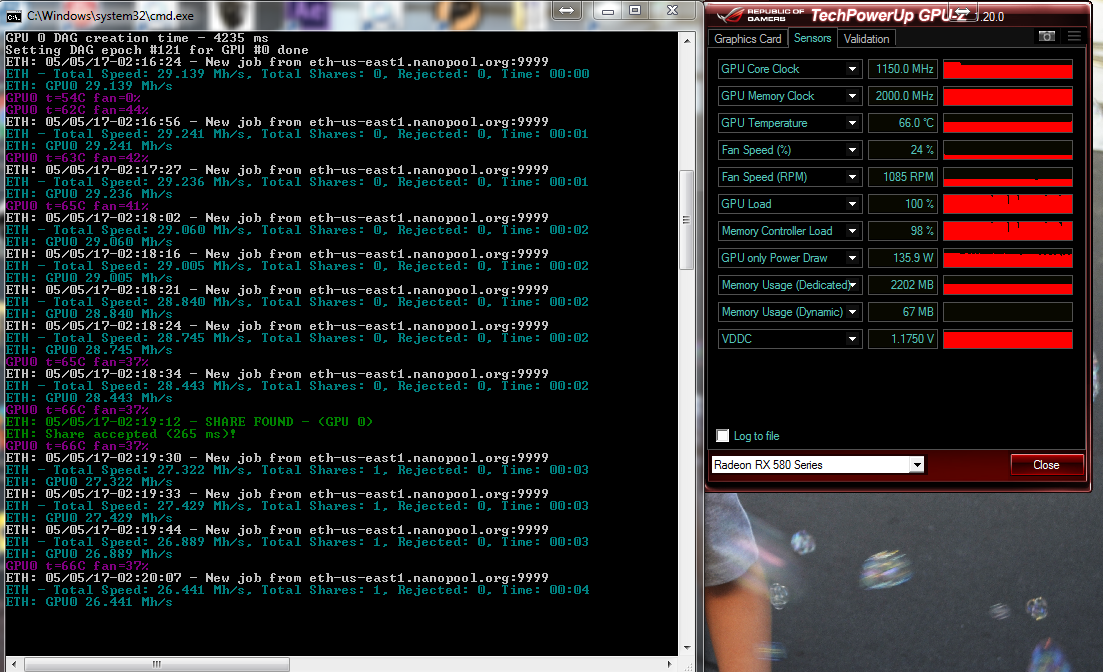Click the 135.9 W power draw value

(903, 258)
